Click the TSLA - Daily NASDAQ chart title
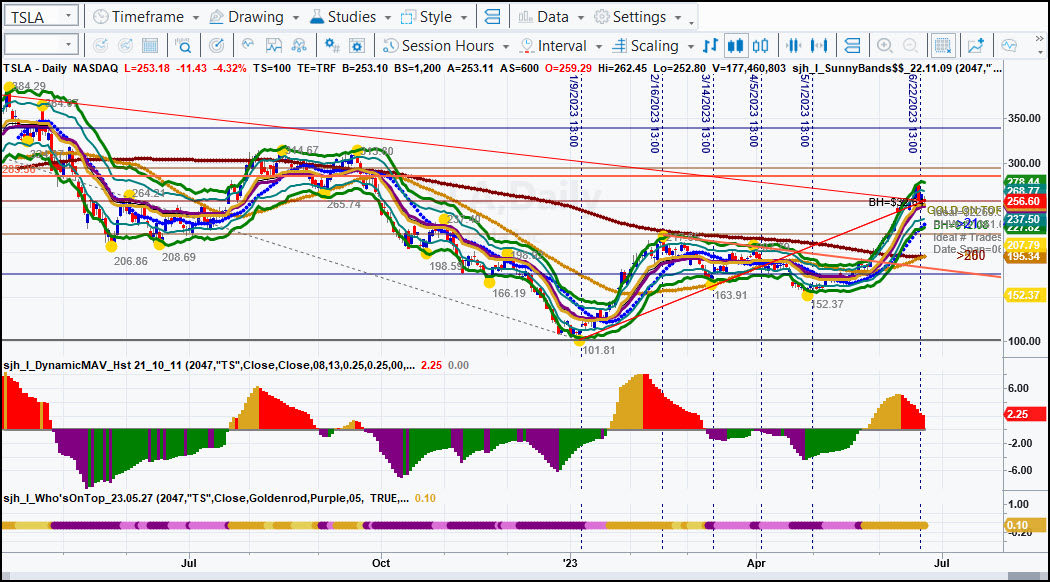This screenshot has width=1050, height=582. tap(60, 68)
